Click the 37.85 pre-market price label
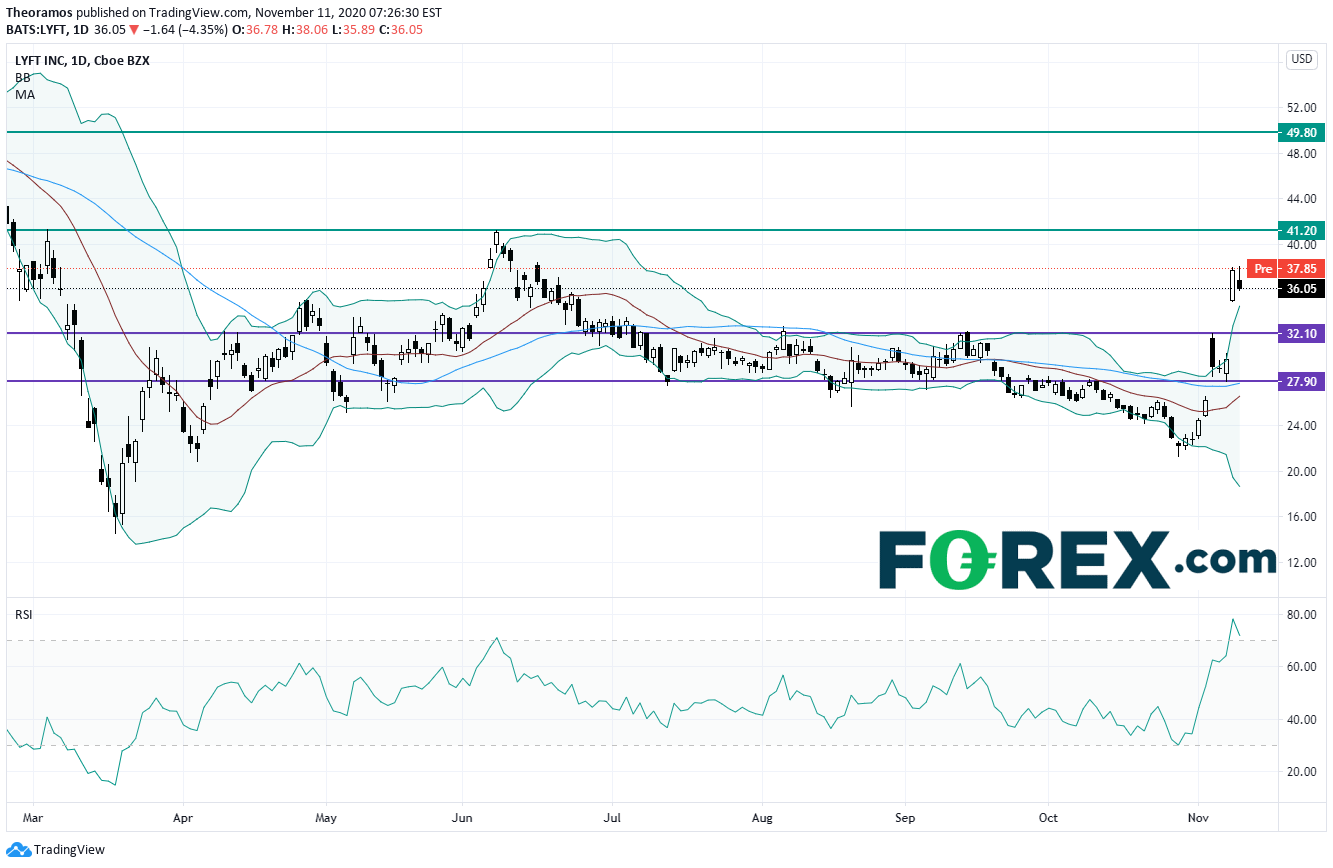 [1302, 268]
